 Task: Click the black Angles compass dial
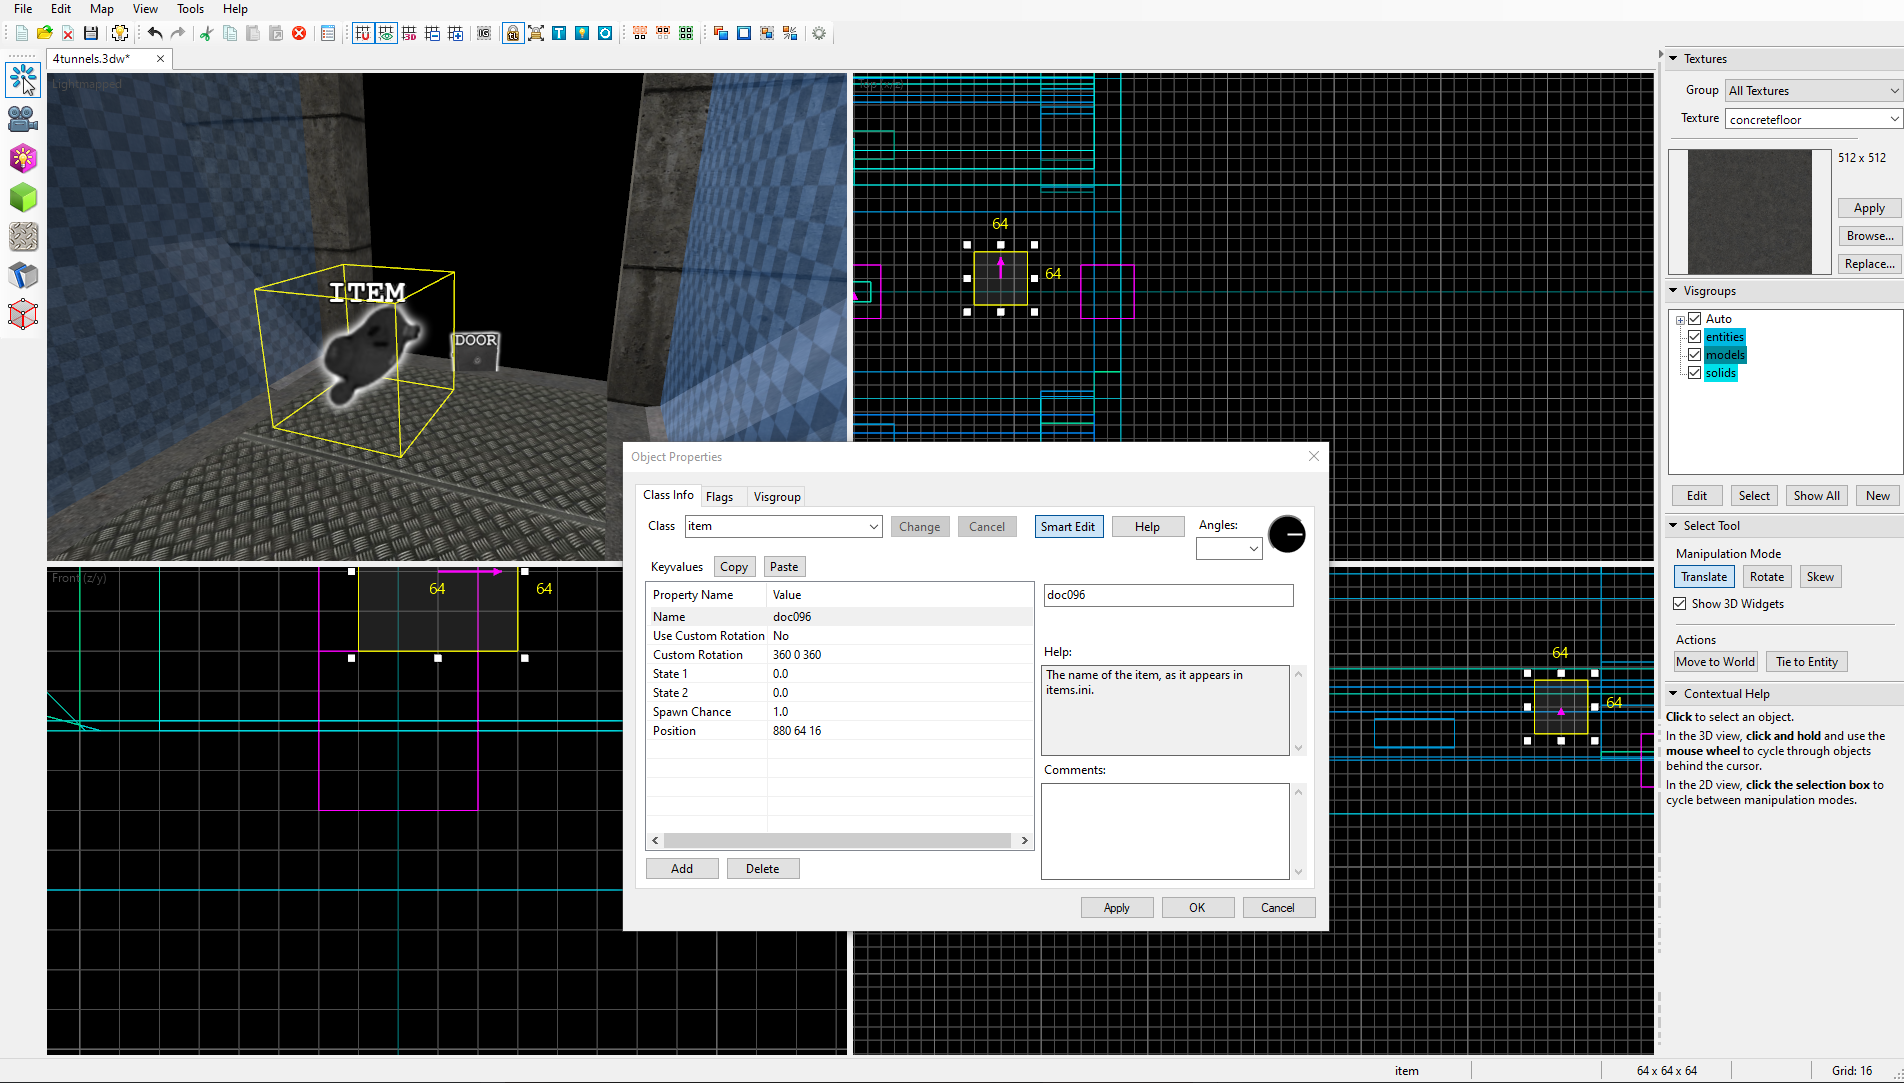[x=1286, y=534]
